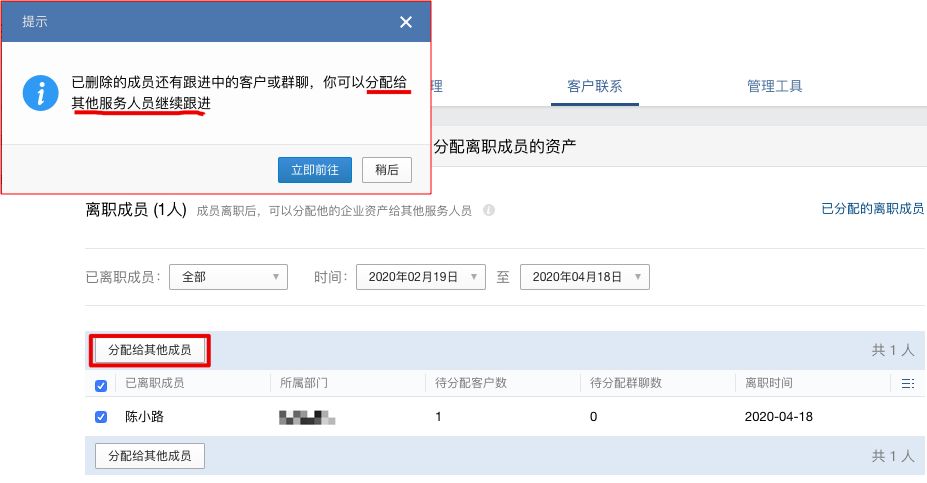Image resolution: width=927 pixels, height=483 pixels.
Task: Select the 陈小路 member name in the row
Action: coord(145,417)
